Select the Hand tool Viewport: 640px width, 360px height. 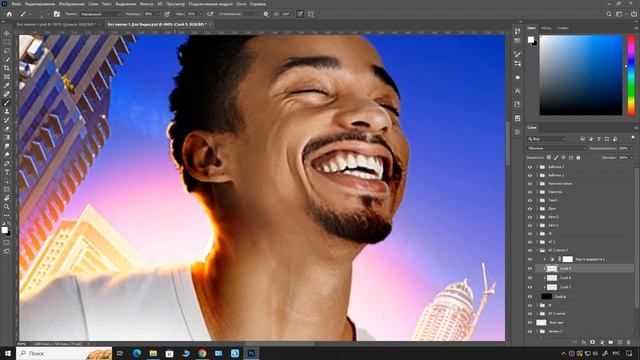(x=7, y=198)
